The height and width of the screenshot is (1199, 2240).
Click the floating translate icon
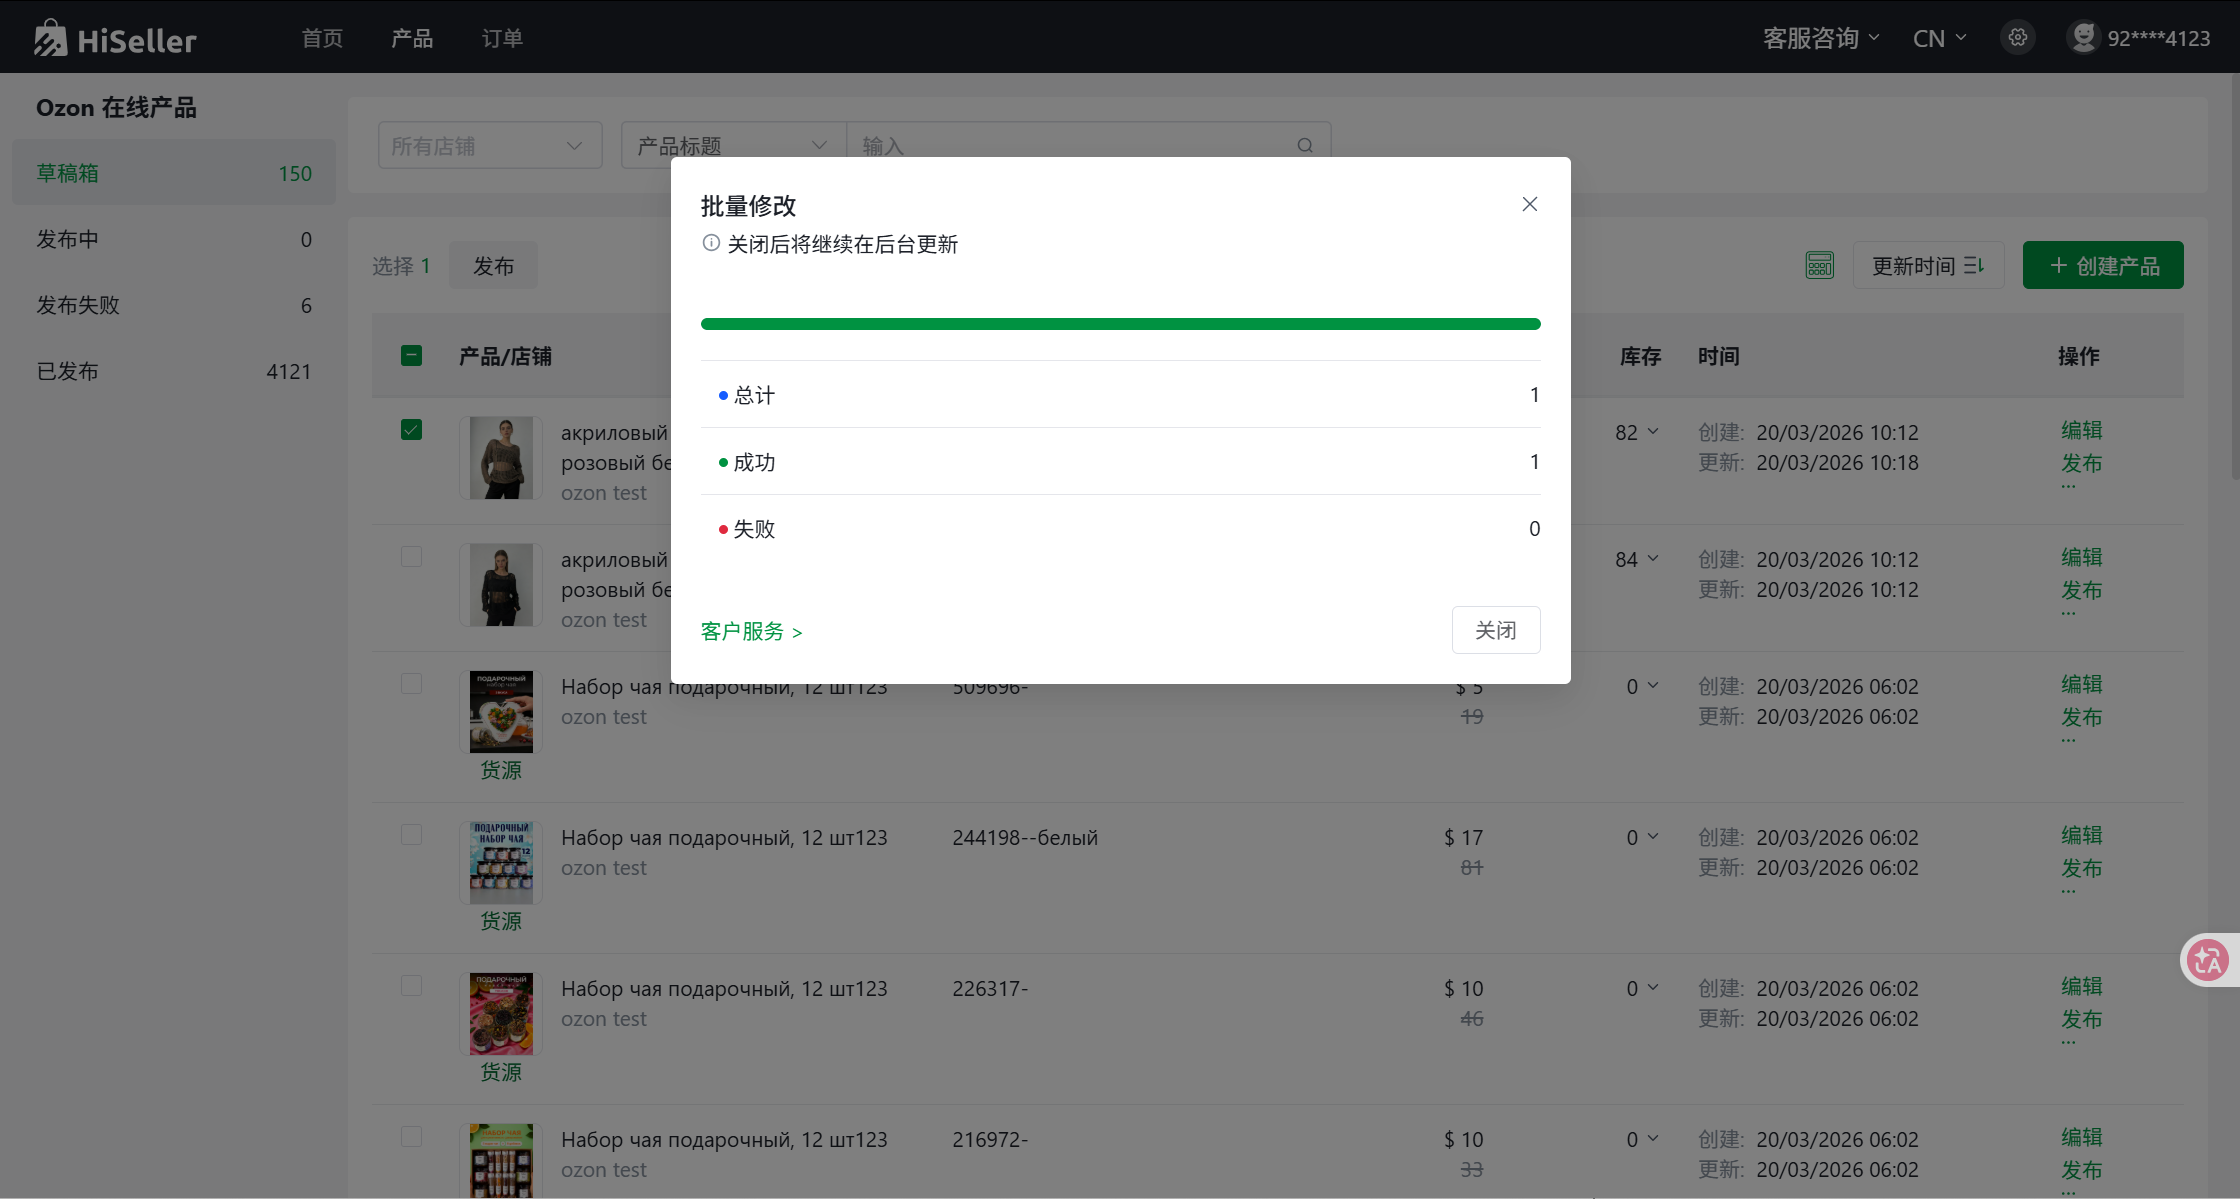pos(2207,960)
